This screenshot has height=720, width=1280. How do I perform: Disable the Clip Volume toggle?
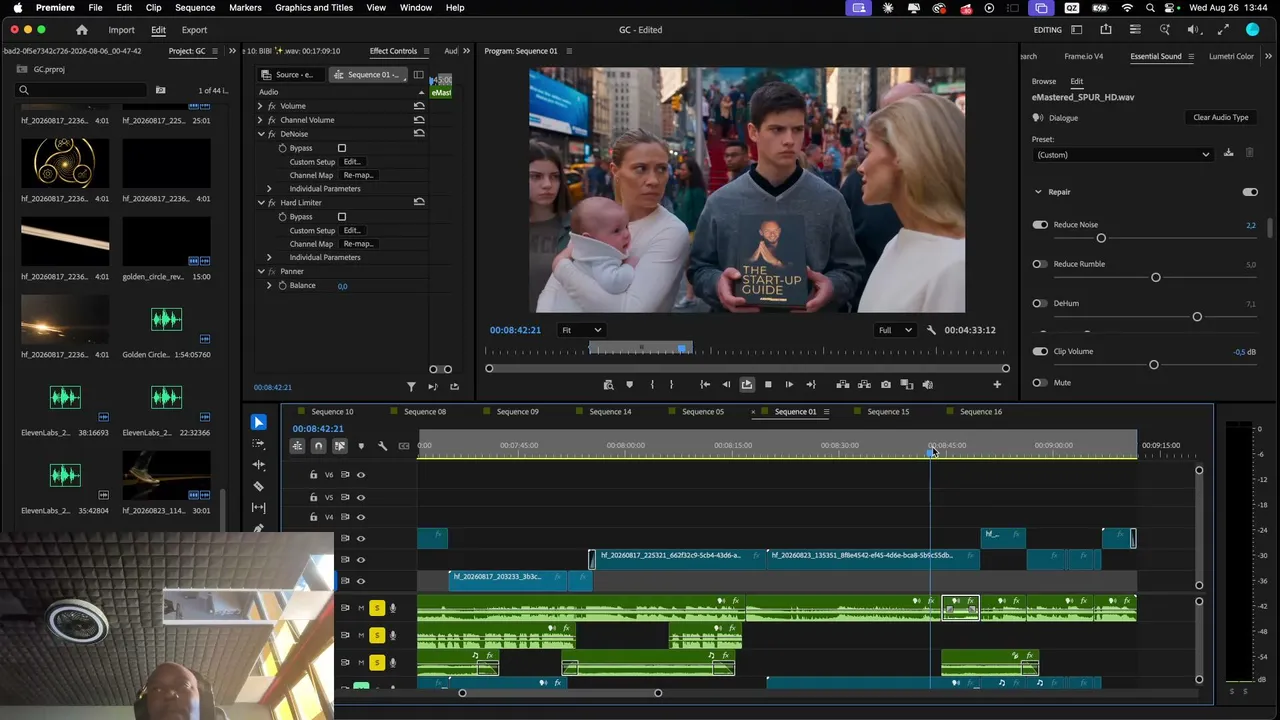tap(1040, 351)
